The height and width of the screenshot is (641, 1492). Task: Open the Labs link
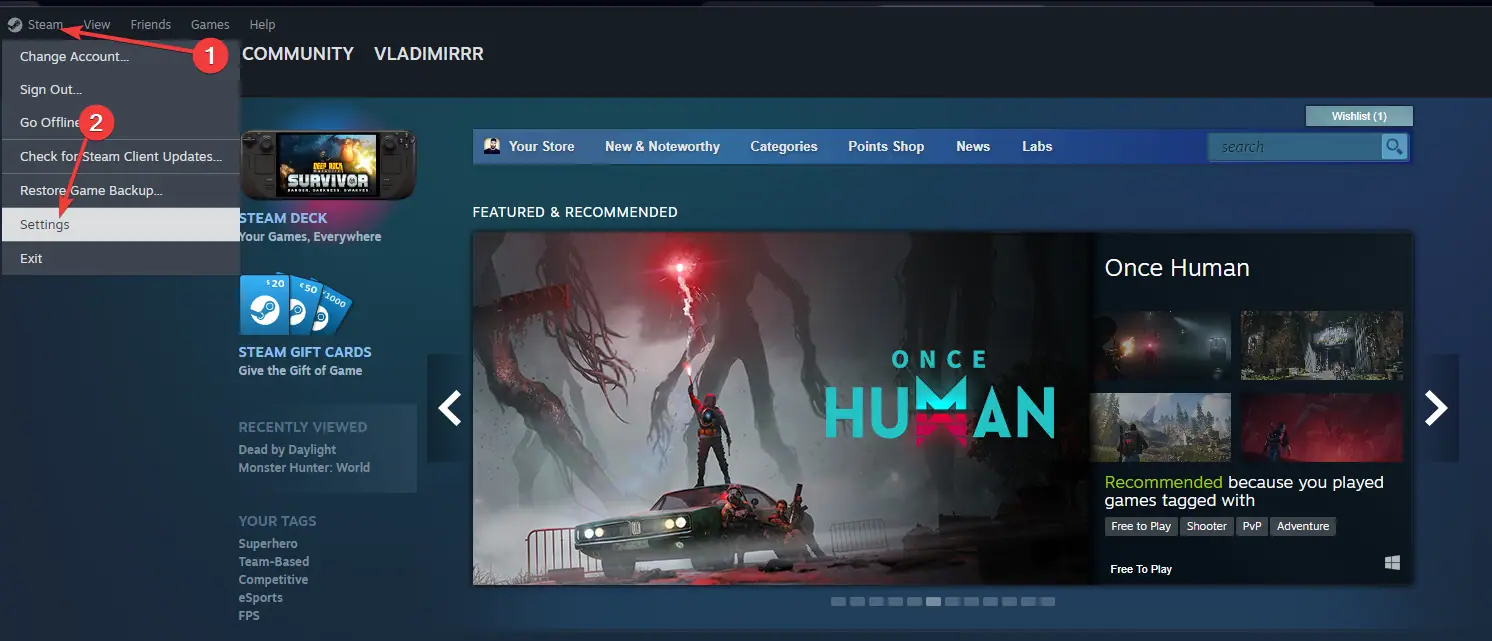pos(1037,146)
